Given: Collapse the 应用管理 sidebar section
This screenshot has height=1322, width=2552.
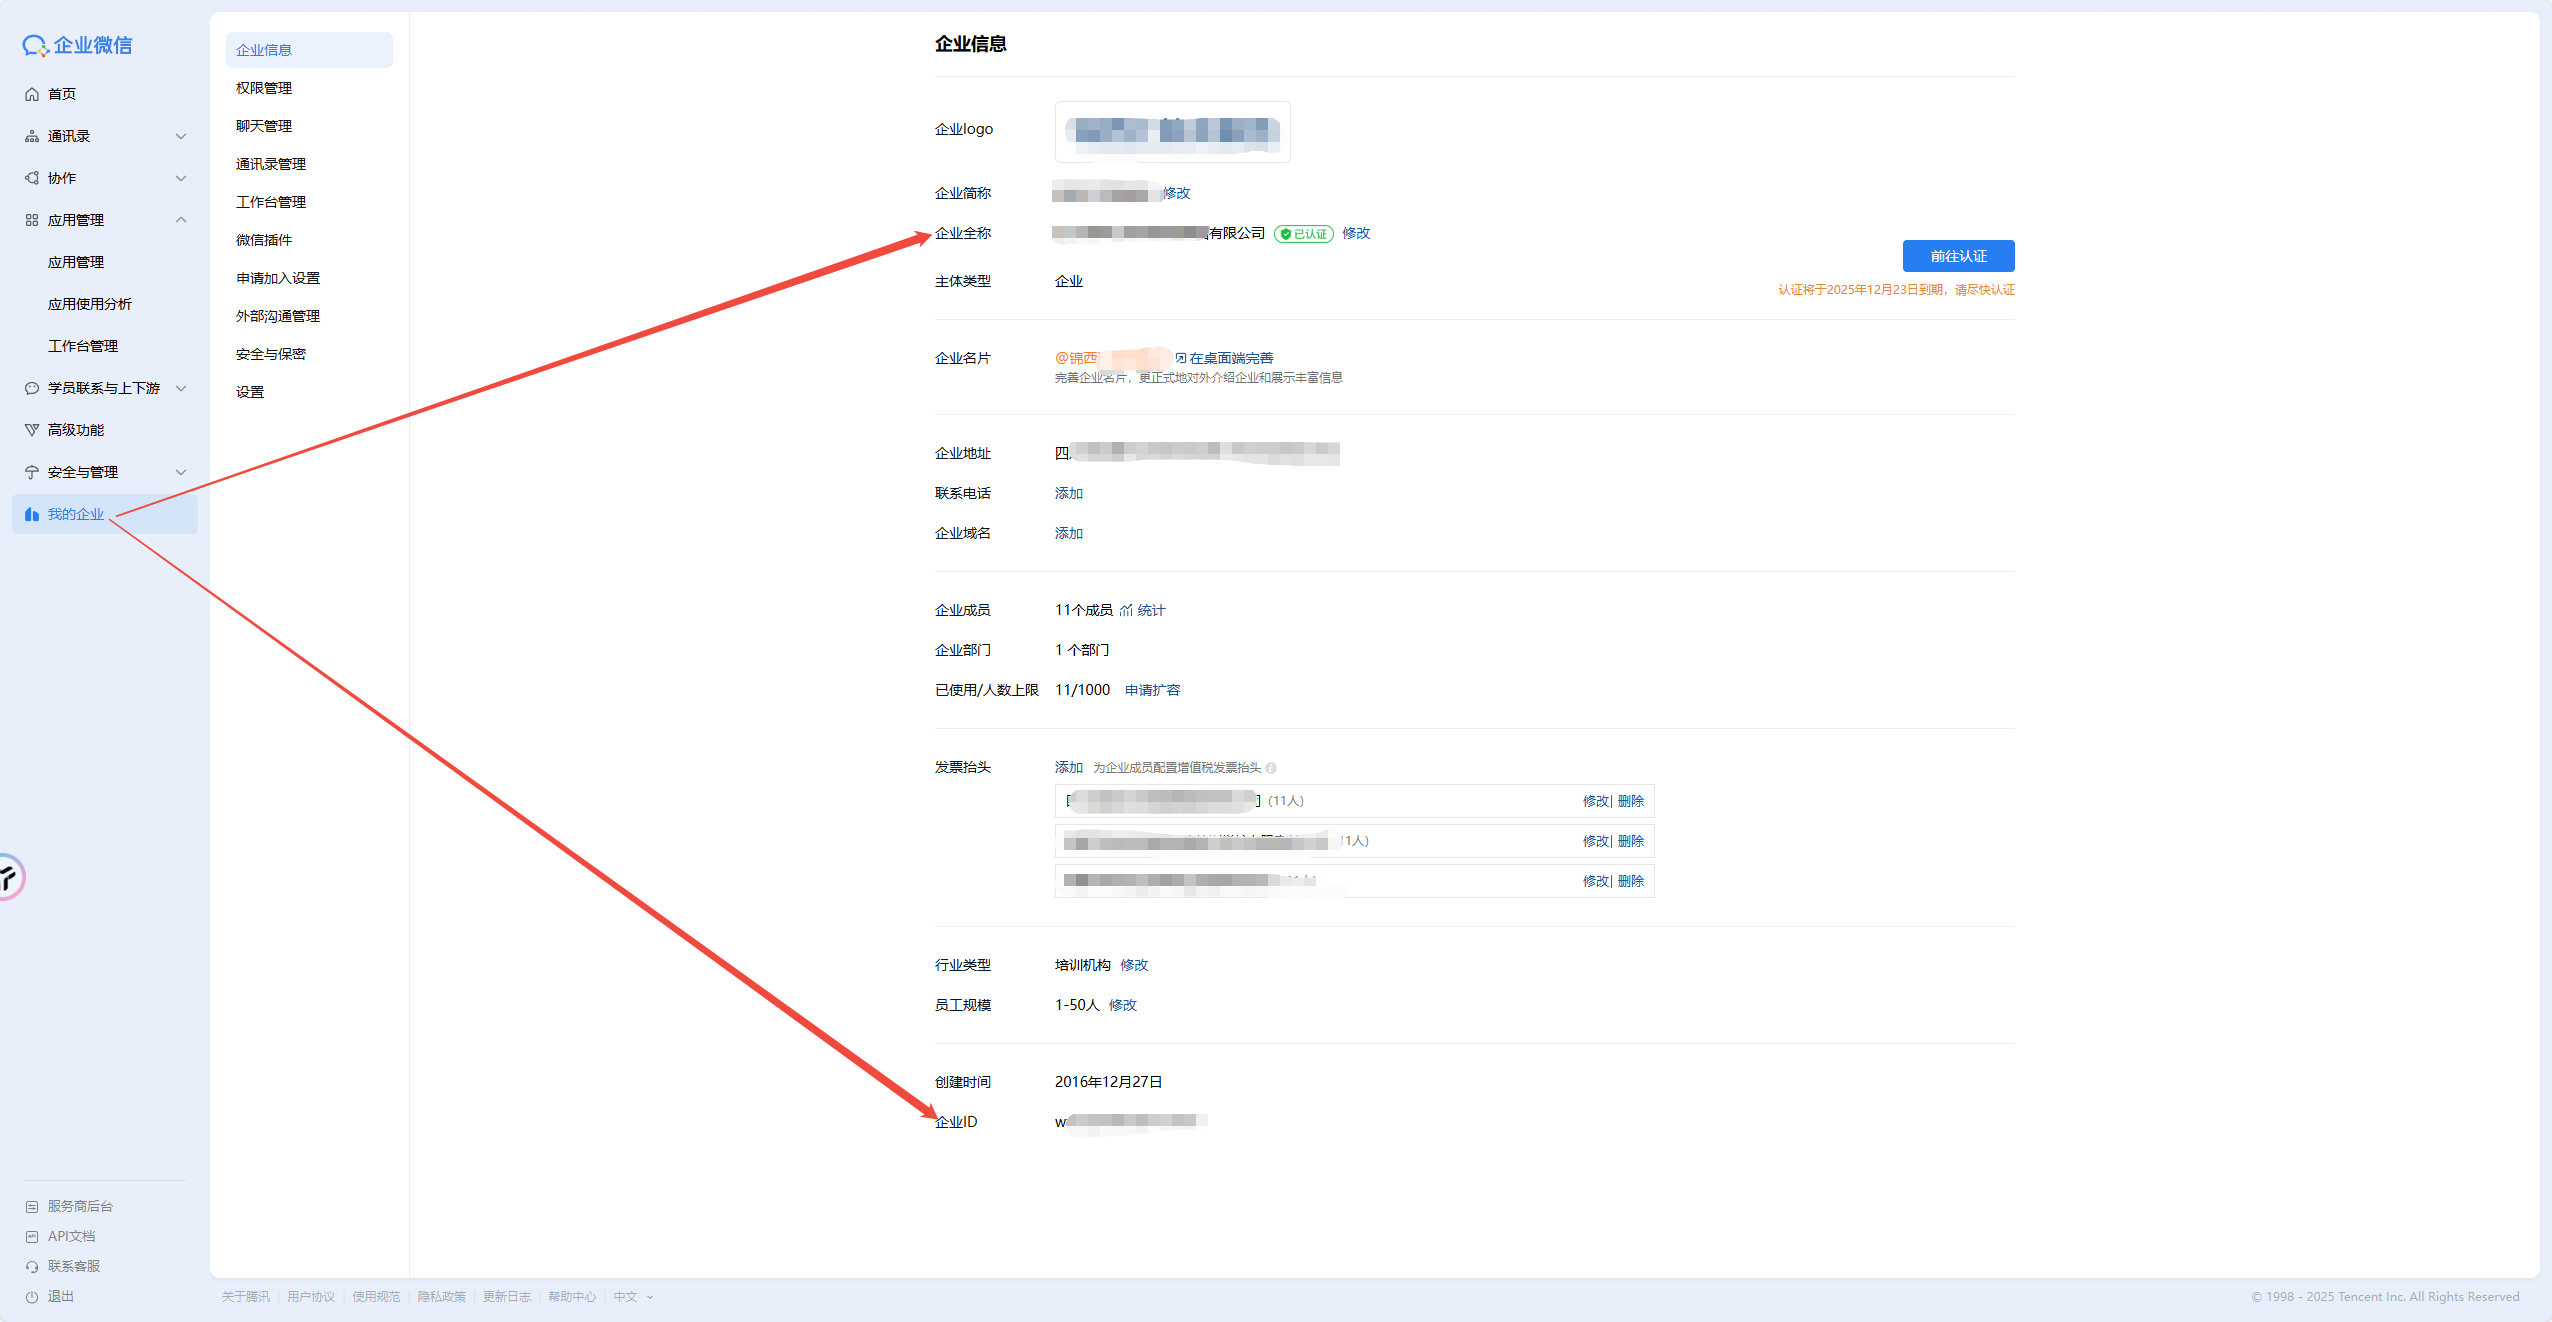Looking at the screenshot, I should pos(181,220).
